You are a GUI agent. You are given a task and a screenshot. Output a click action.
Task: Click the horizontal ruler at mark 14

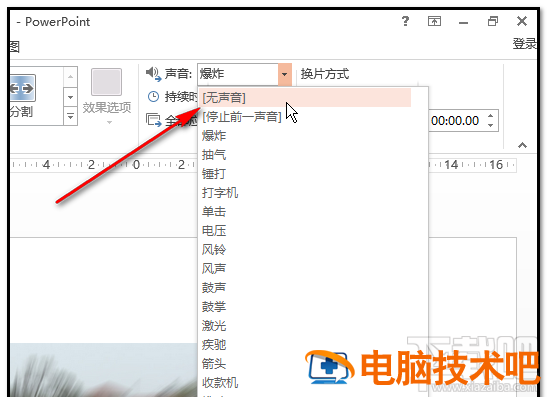pyautogui.click(x=451, y=165)
